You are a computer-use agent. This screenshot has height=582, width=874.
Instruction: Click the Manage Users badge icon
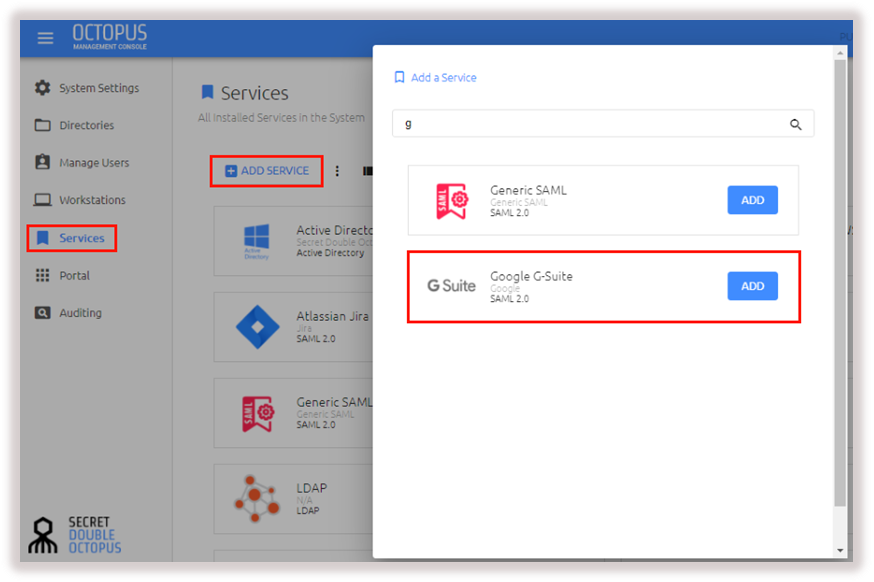42,162
